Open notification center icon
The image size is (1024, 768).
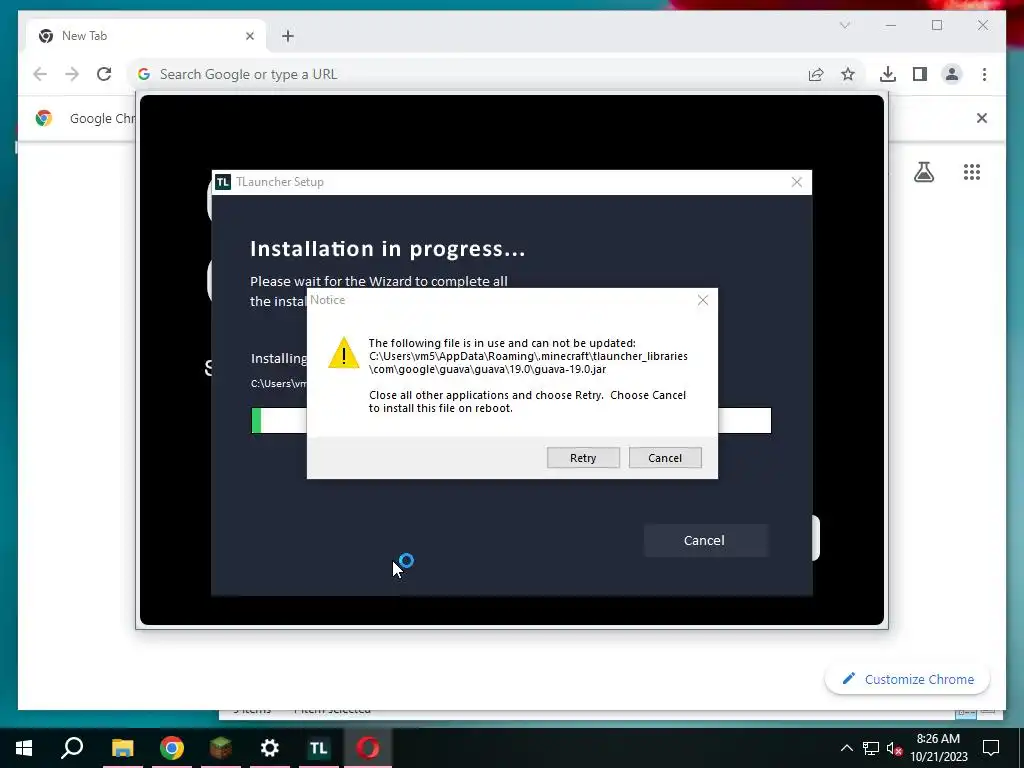coord(991,748)
